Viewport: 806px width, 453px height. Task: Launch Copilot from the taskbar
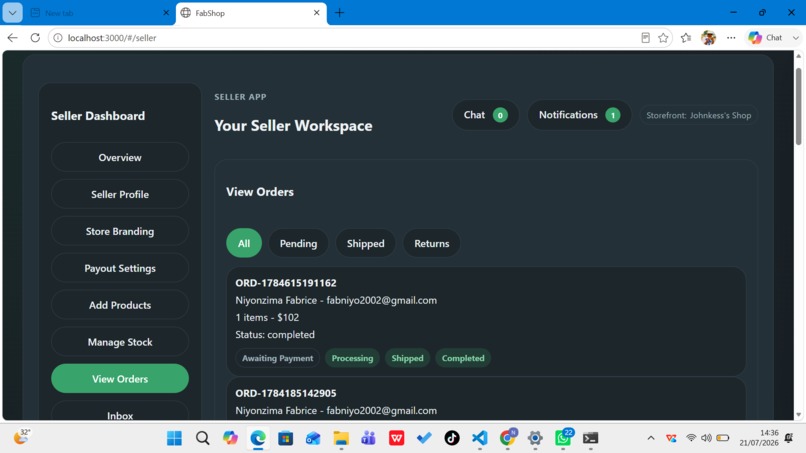click(x=230, y=438)
